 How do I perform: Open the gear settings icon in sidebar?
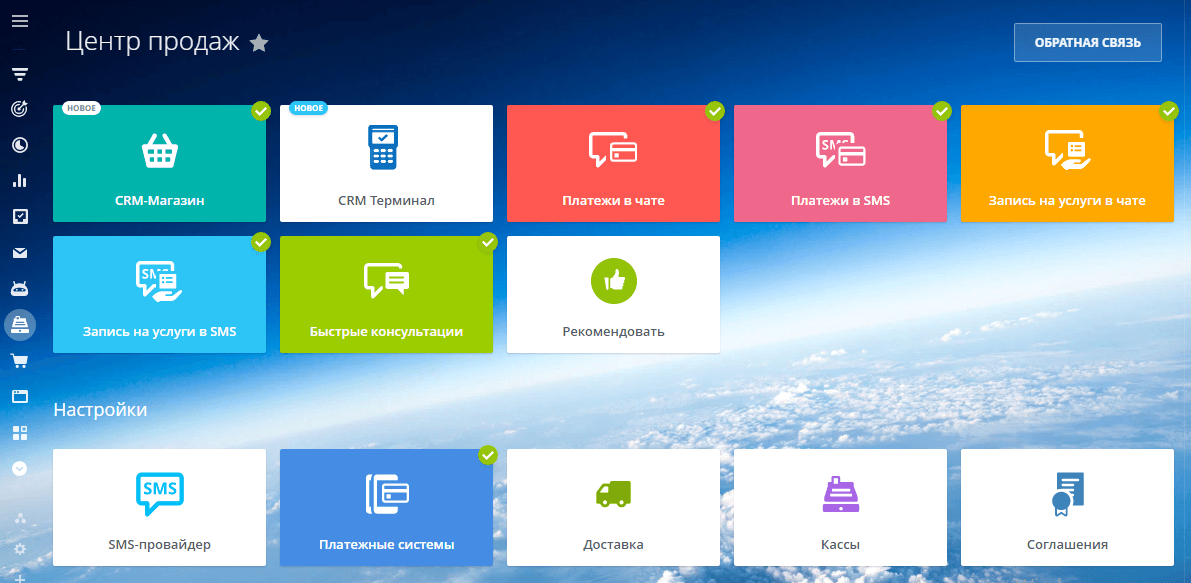[20, 549]
